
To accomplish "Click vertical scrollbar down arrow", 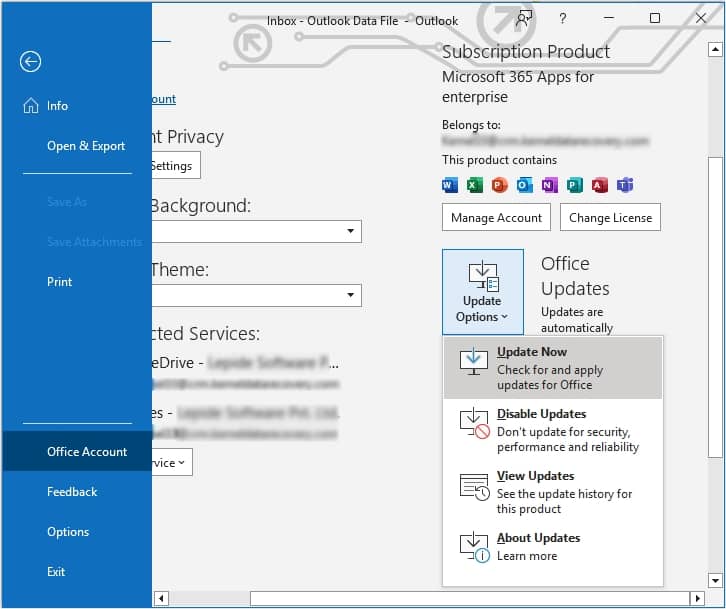I will coord(715,580).
